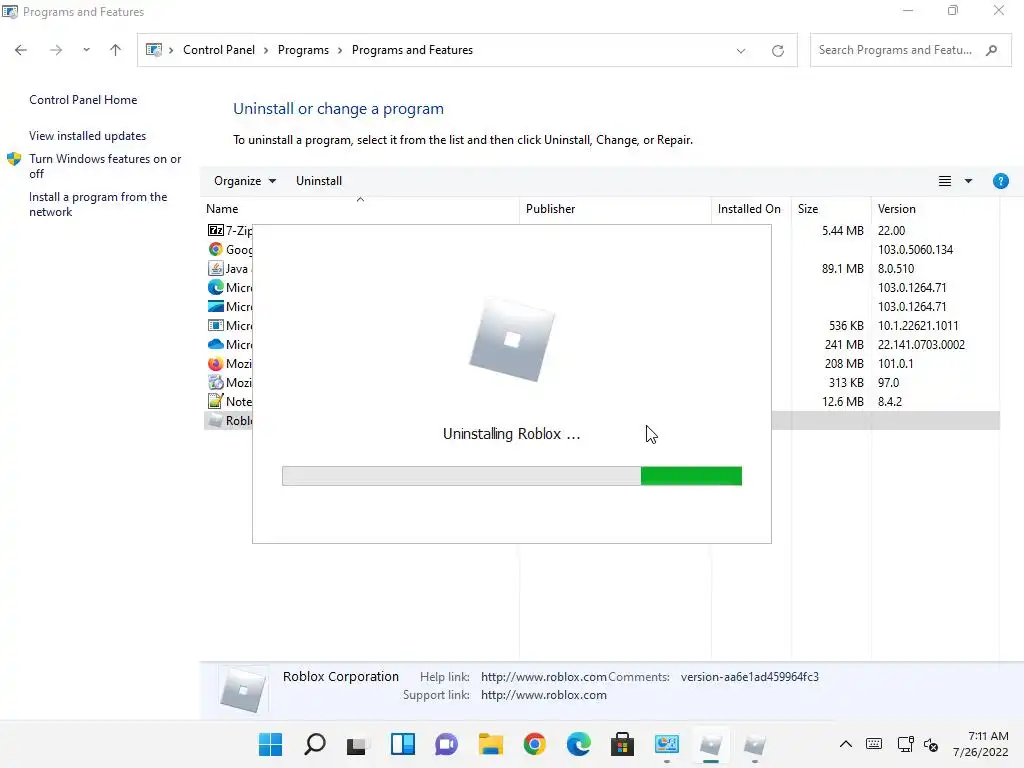The image size is (1024, 768).
Task: Select the 7-Zip program icon
Action: coord(216,231)
